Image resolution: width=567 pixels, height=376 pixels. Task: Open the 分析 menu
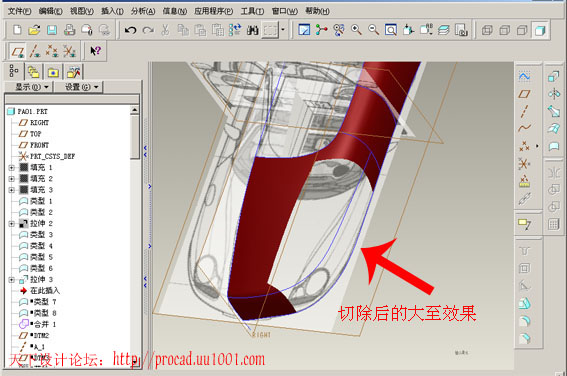(143, 11)
